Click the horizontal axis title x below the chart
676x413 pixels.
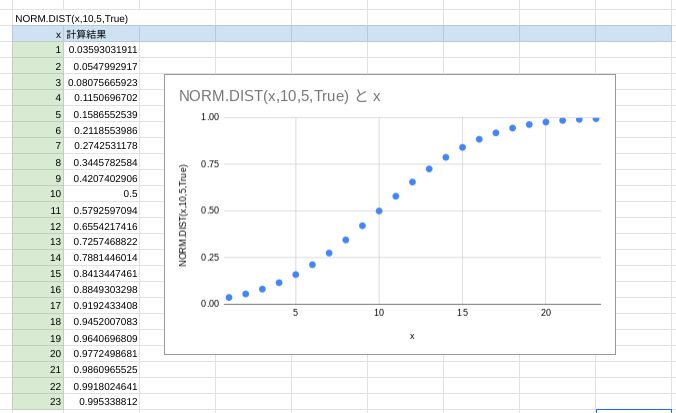[x=412, y=336]
